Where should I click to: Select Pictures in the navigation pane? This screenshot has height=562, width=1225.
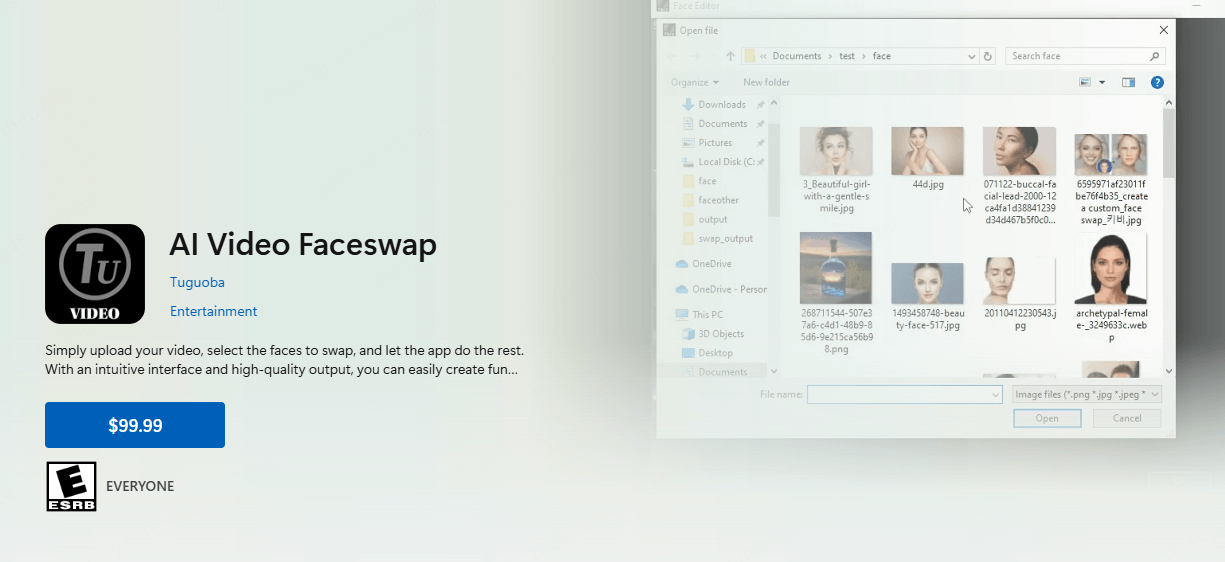715,143
